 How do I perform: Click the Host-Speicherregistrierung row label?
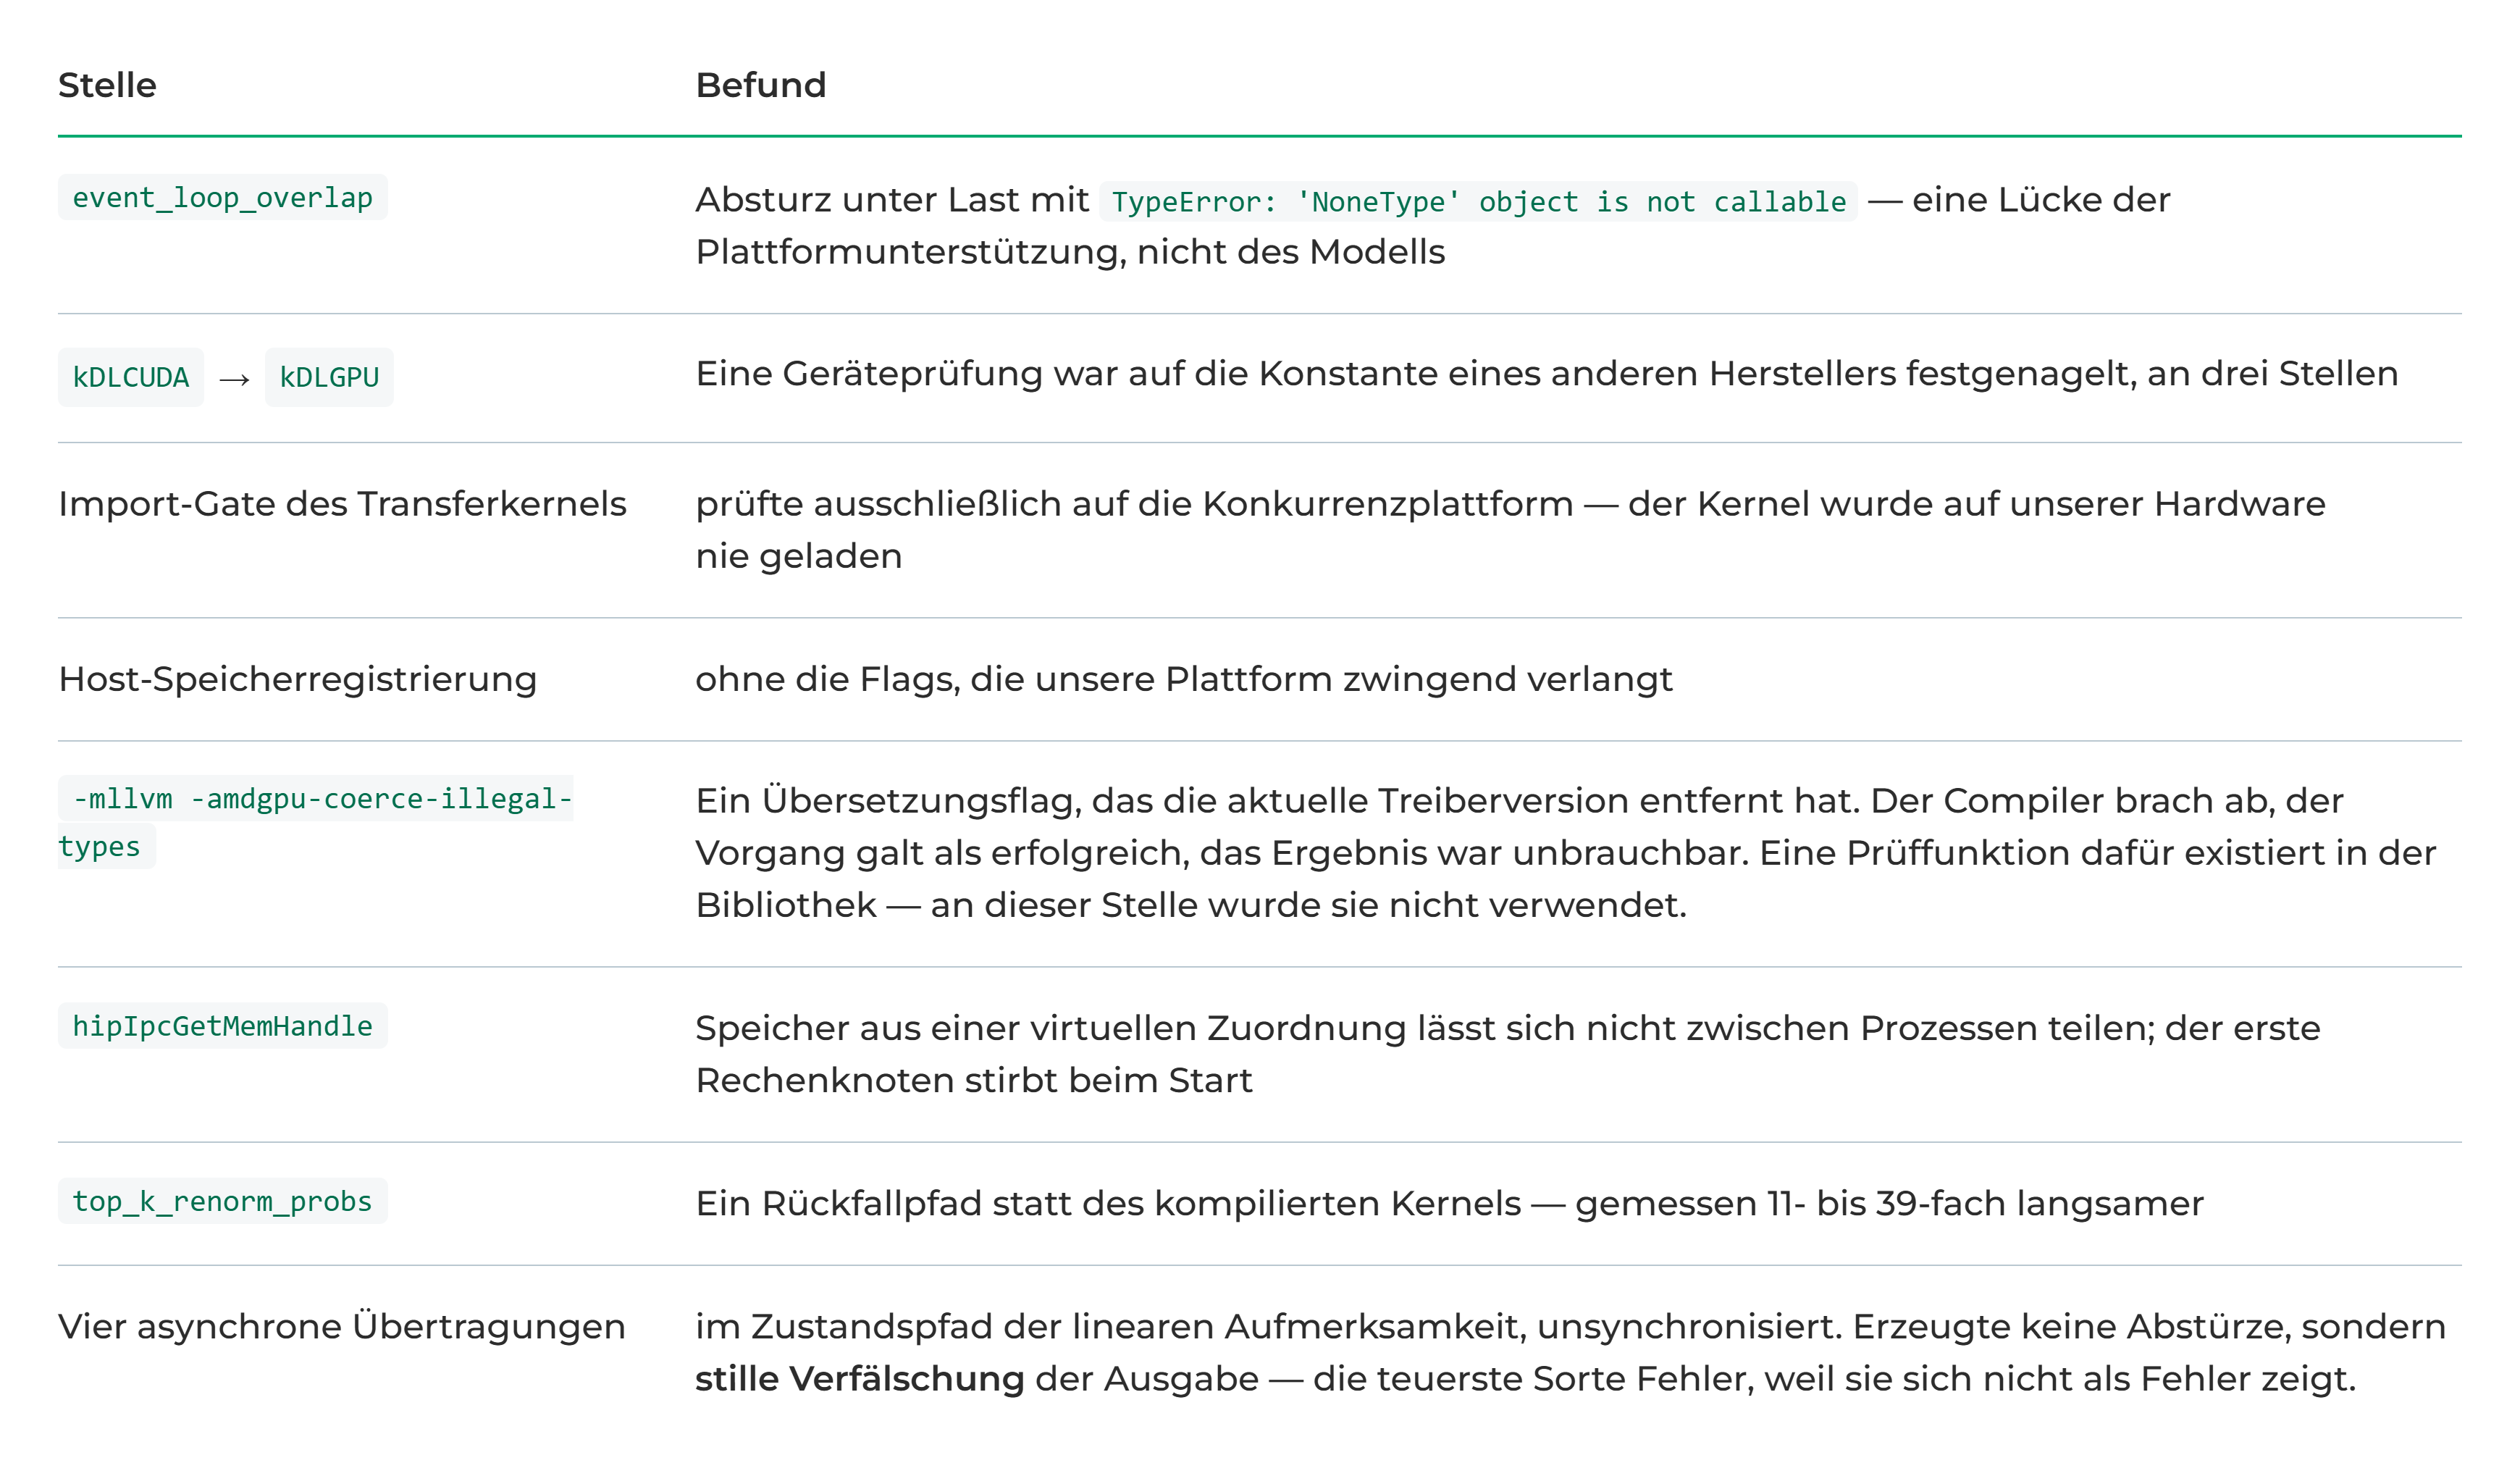(298, 680)
